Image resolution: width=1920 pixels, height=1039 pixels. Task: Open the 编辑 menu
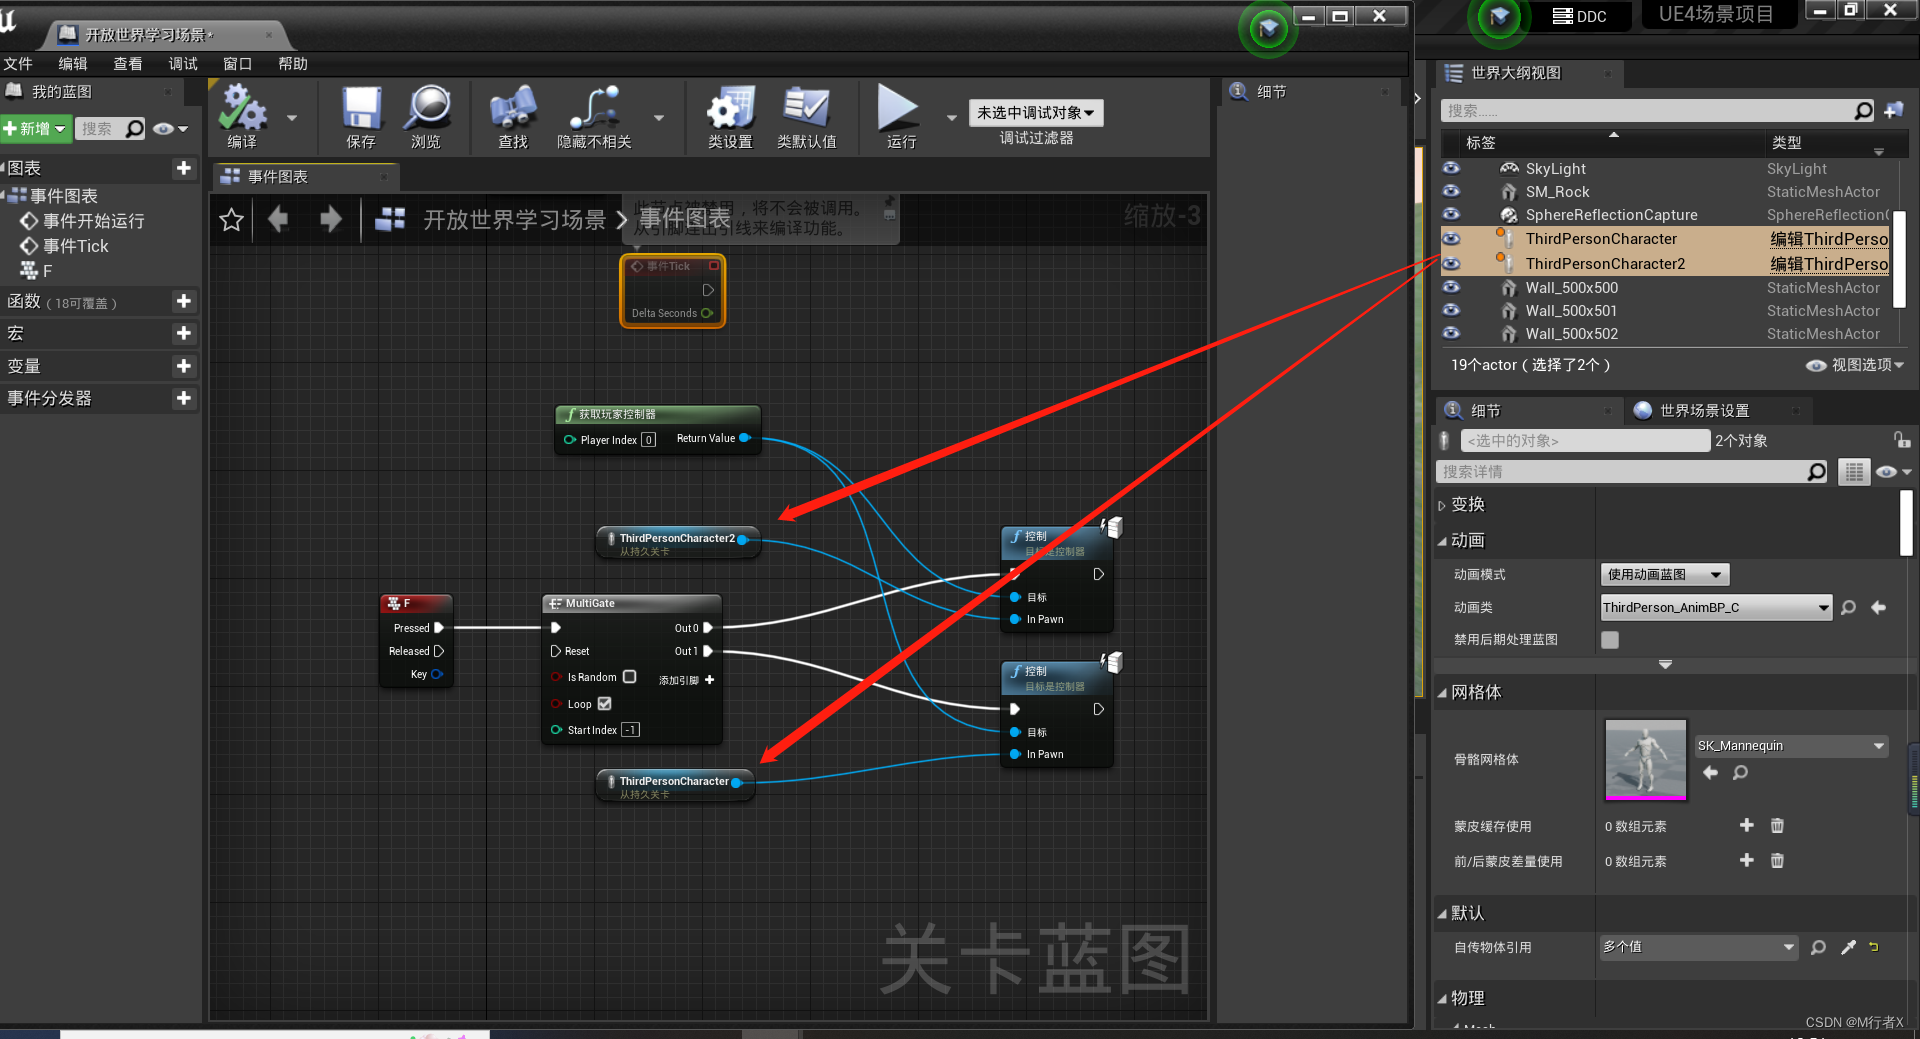tap(73, 64)
